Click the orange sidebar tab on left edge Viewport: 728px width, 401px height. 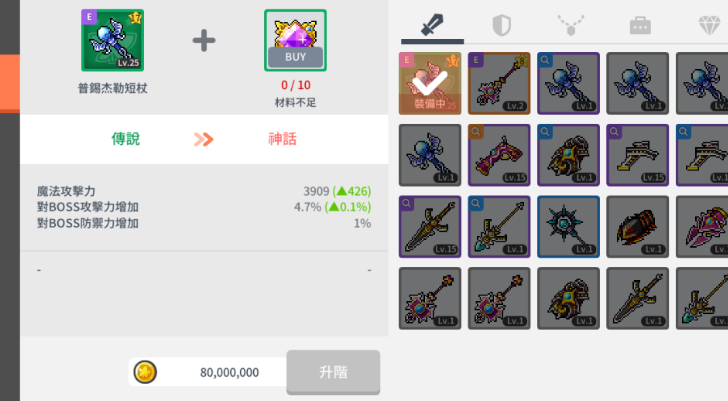coord(10,84)
